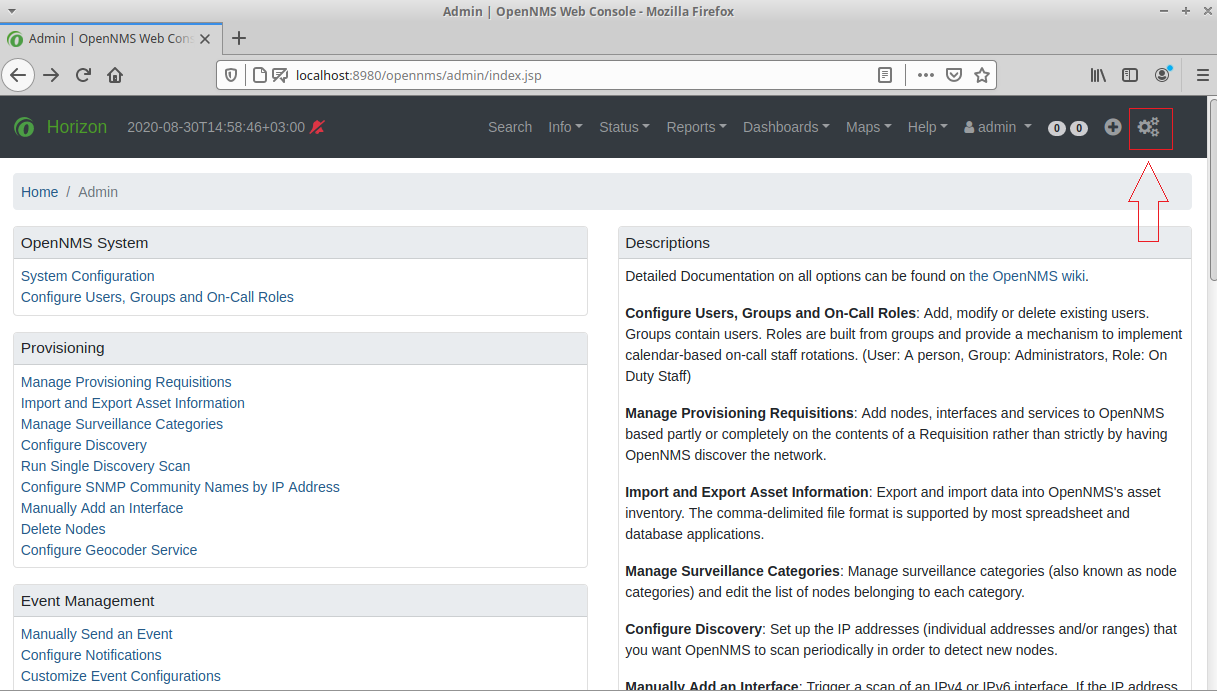Click the OpenNMS Horizon logo
Image resolution: width=1218 pixels, height=691 pixels.
[23, 127]
